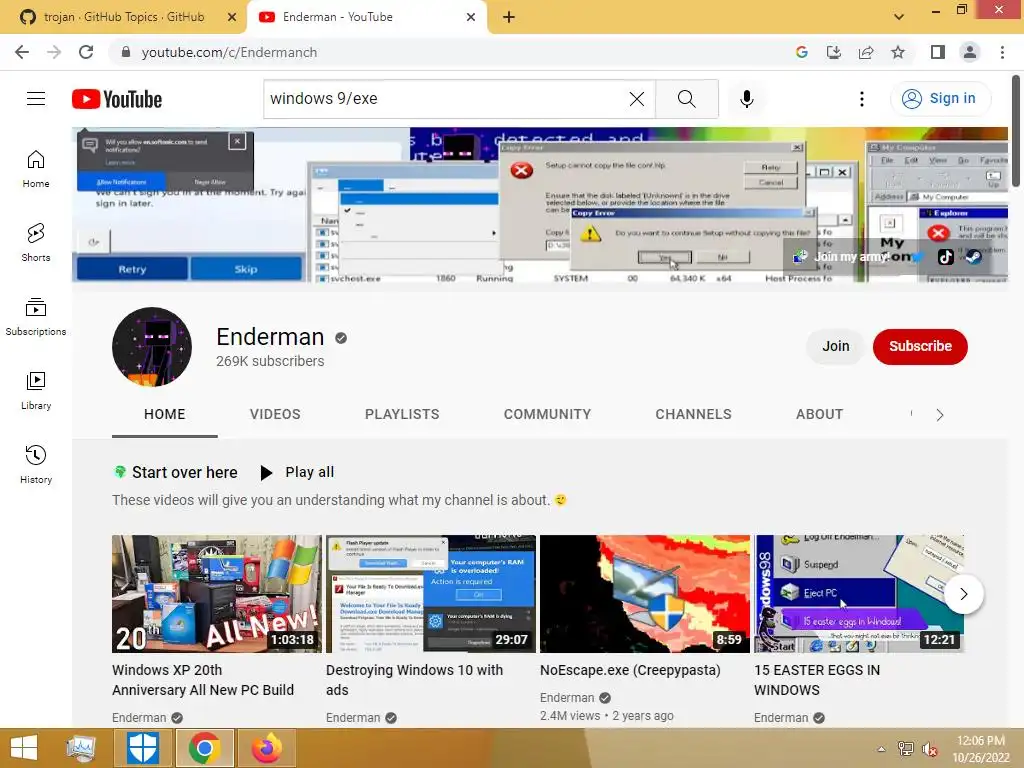The width and height of the screenshot is (1024, 768).
Task: Show hidden system tray icons
Action: [x=881, y=749]
